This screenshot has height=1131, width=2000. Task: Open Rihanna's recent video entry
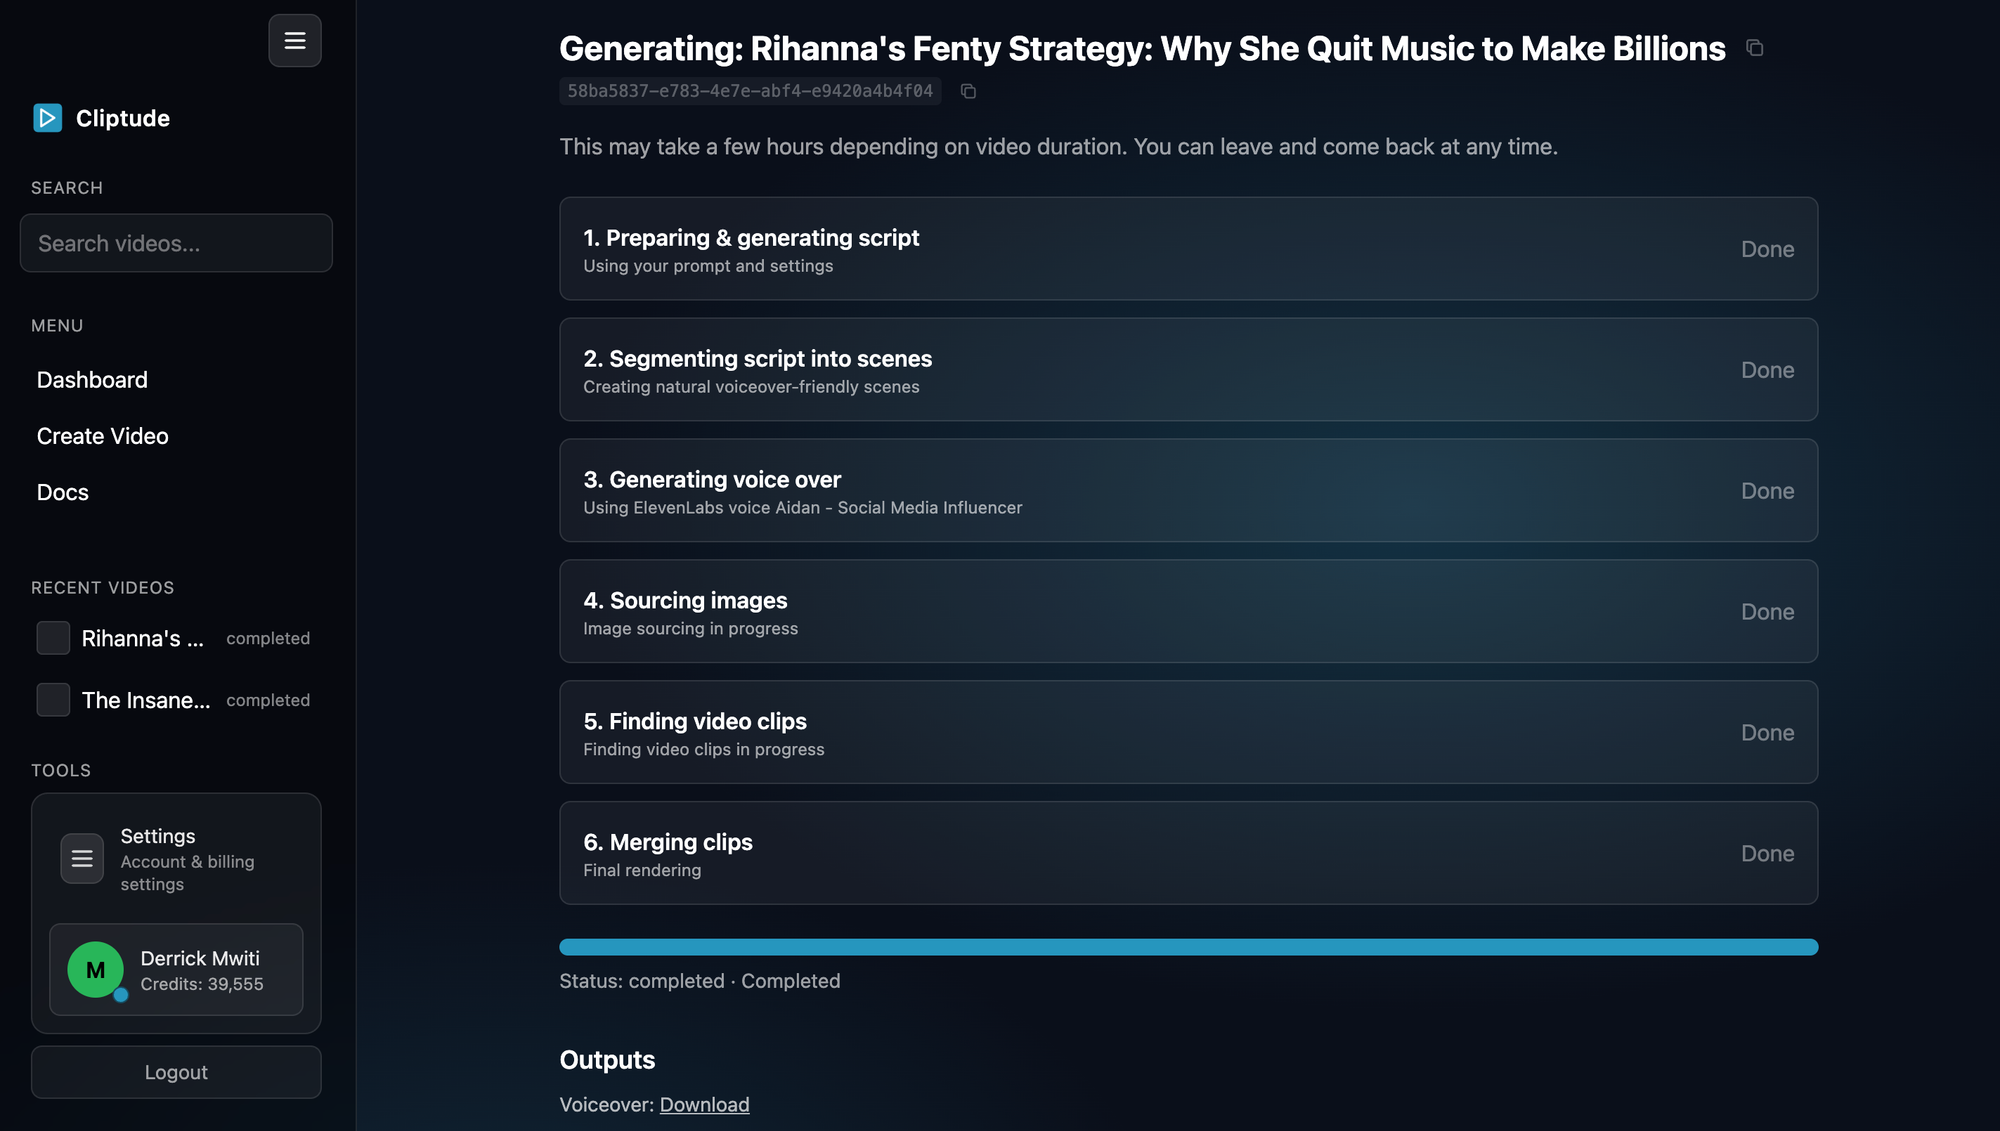pyautogui.click(x=143, y=639)
